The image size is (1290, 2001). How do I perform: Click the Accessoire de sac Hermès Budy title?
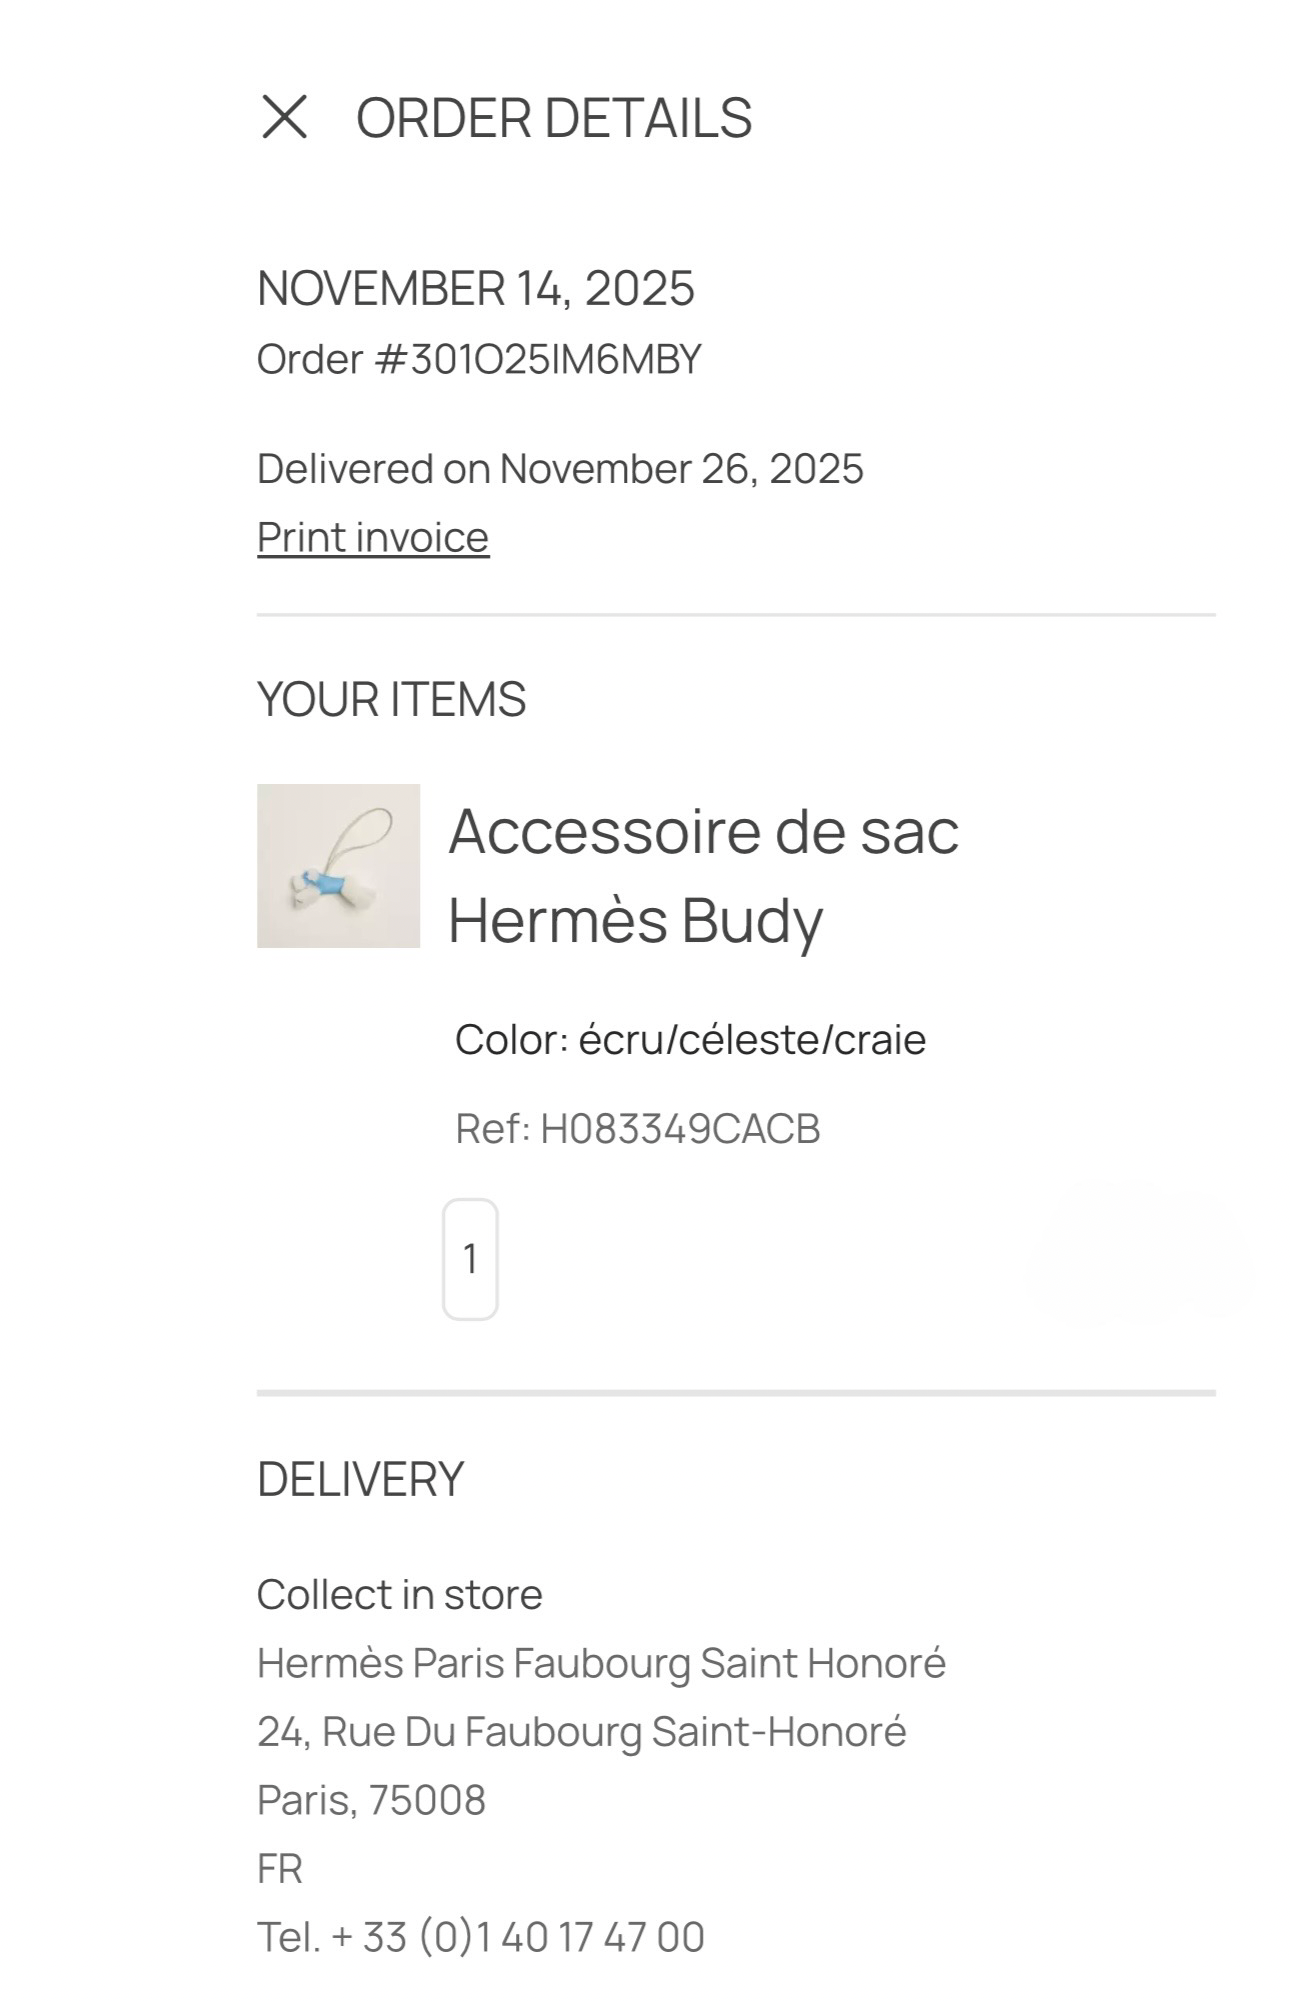click(x=703, y=875)
